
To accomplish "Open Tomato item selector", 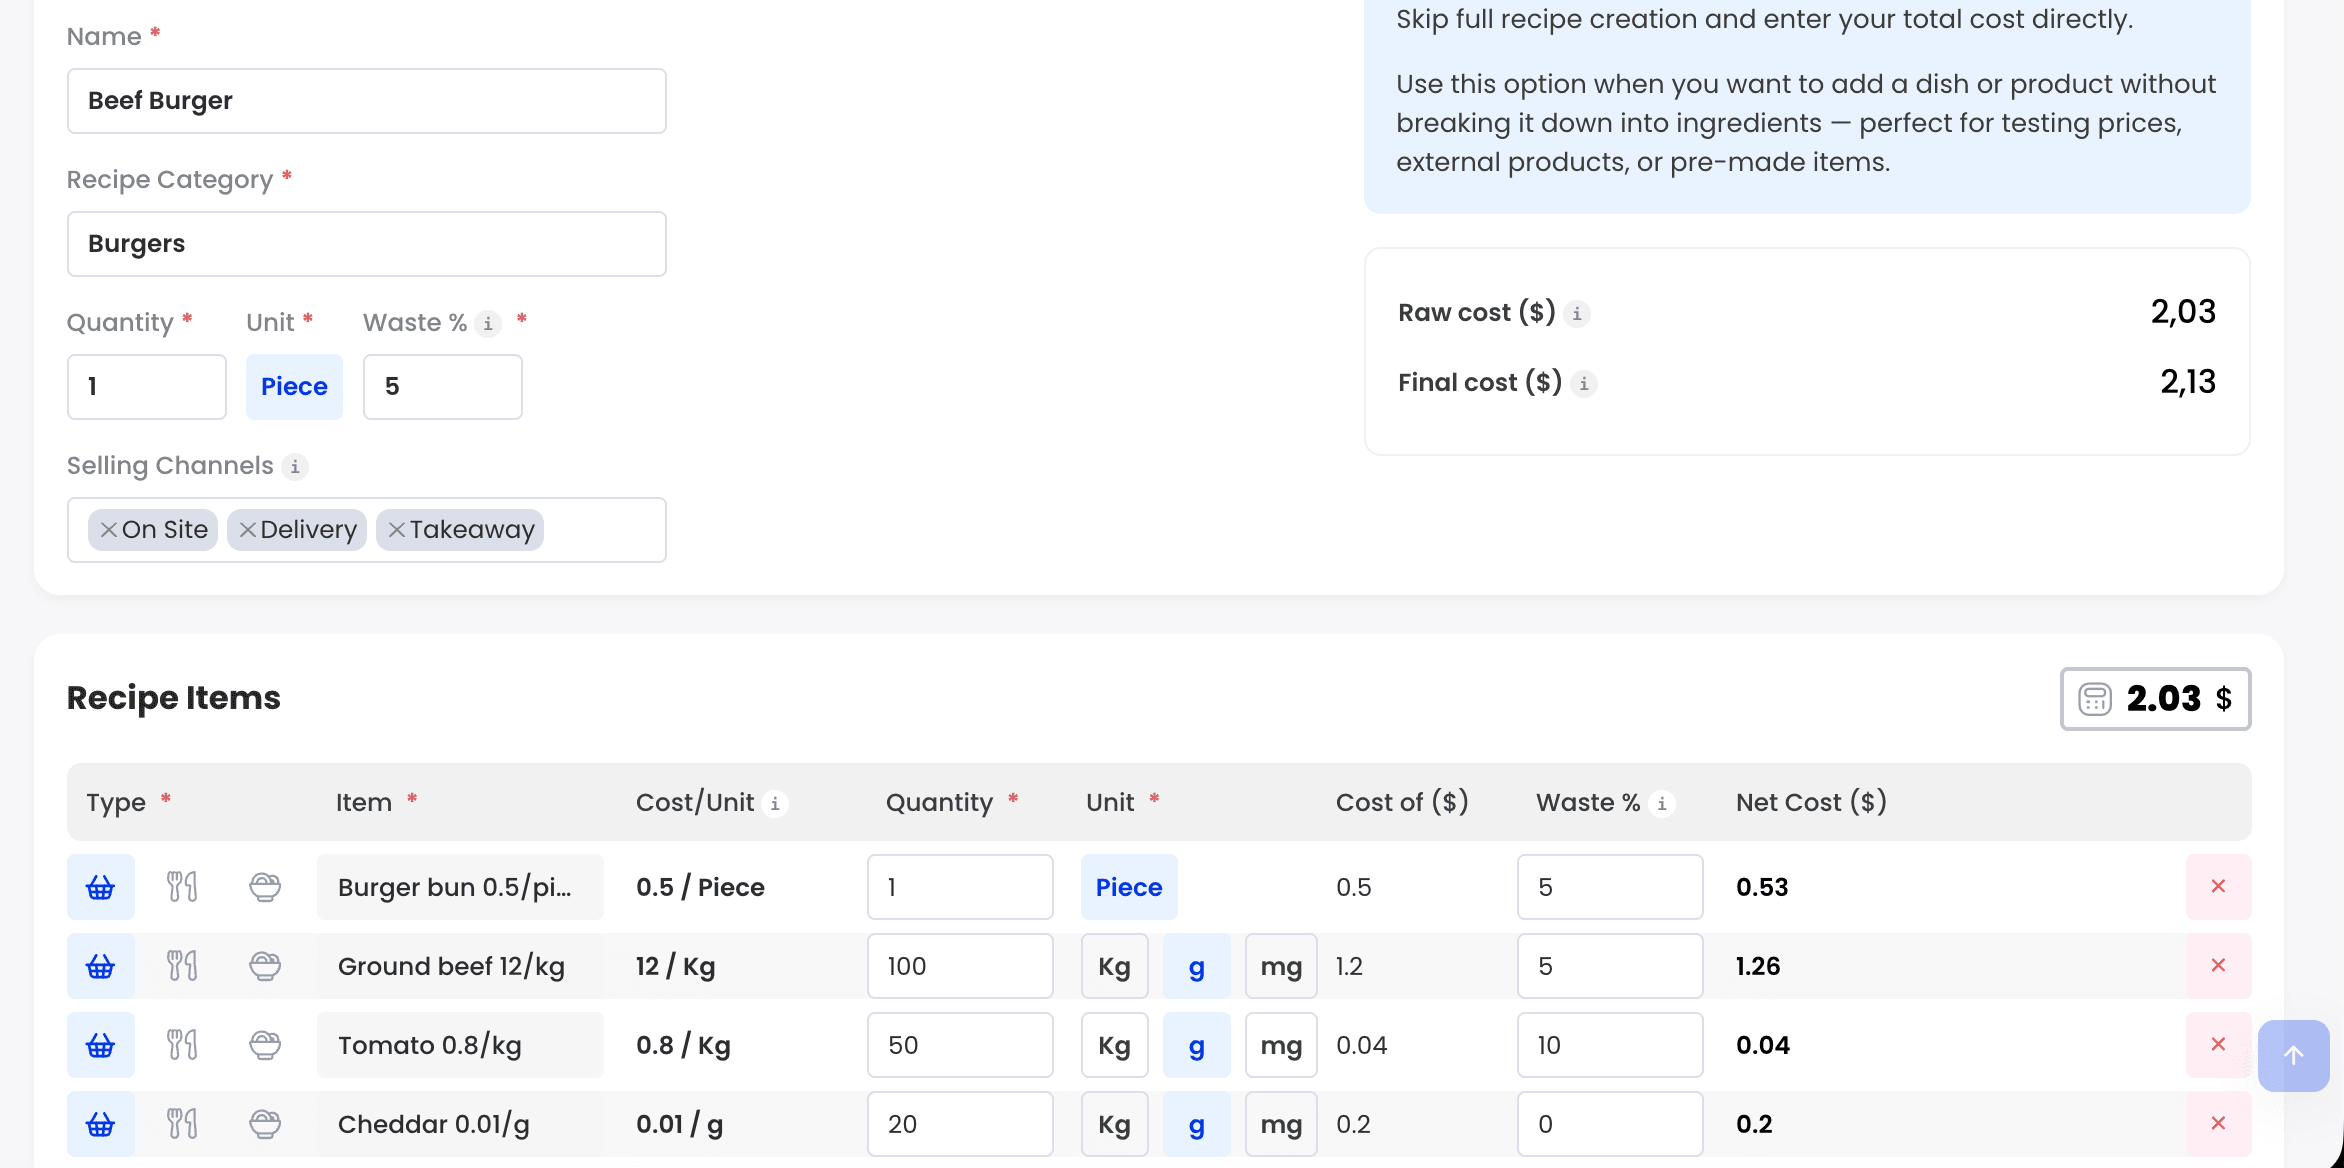I will [460, 1045].
